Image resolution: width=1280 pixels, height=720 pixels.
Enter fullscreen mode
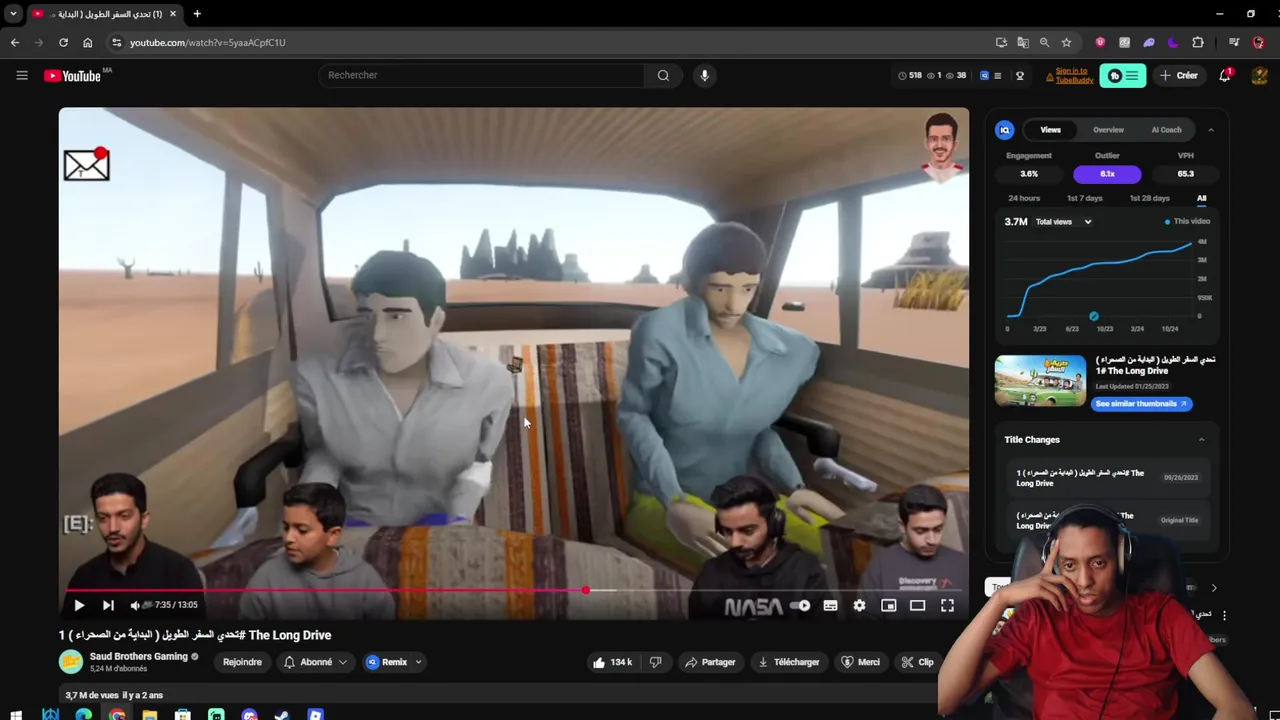(947, 605)
